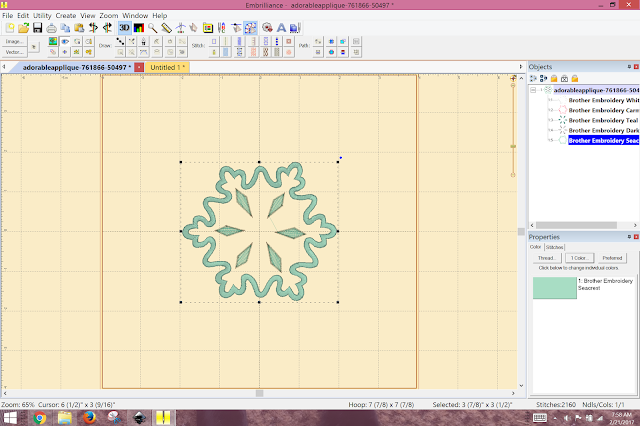
Task: Click the Vector... button
Action: [14, 52]
